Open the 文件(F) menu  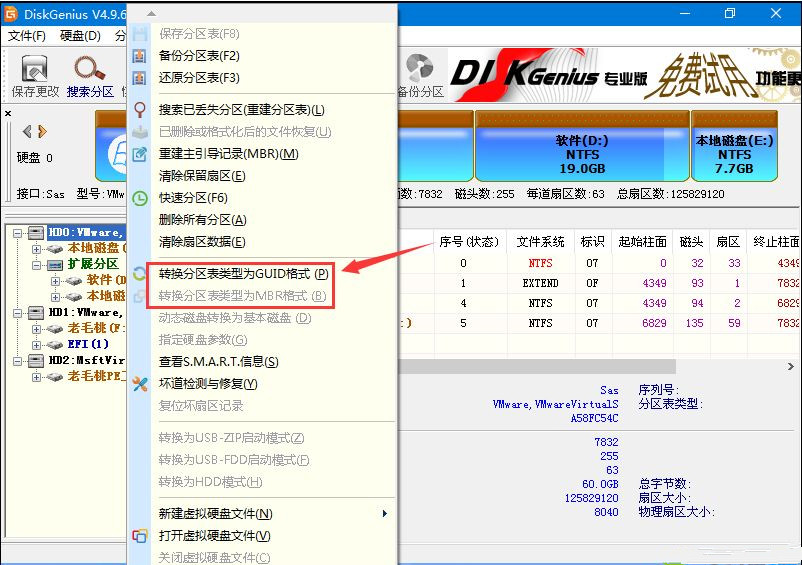(x=27, y=36)
